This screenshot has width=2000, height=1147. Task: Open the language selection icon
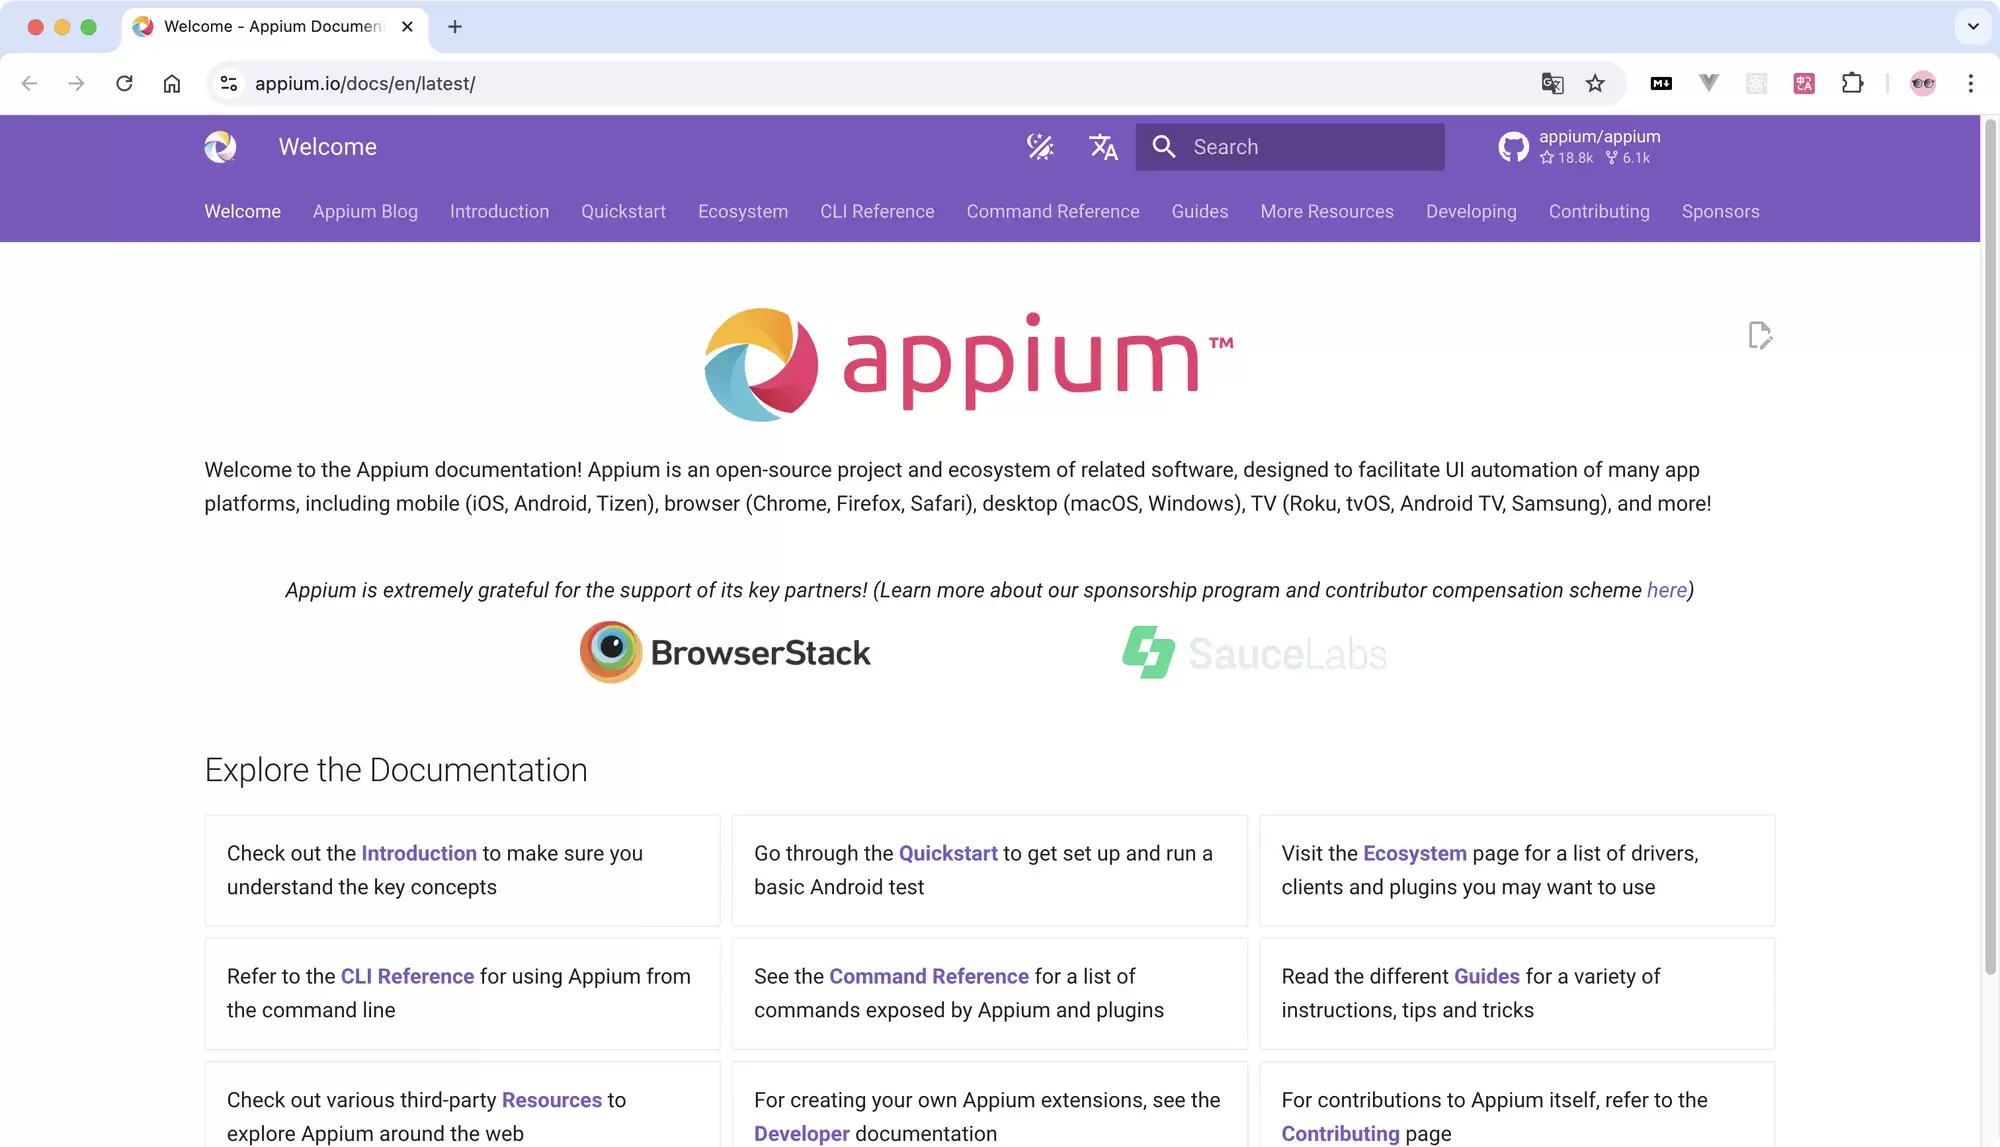(x=1103, y=147)
